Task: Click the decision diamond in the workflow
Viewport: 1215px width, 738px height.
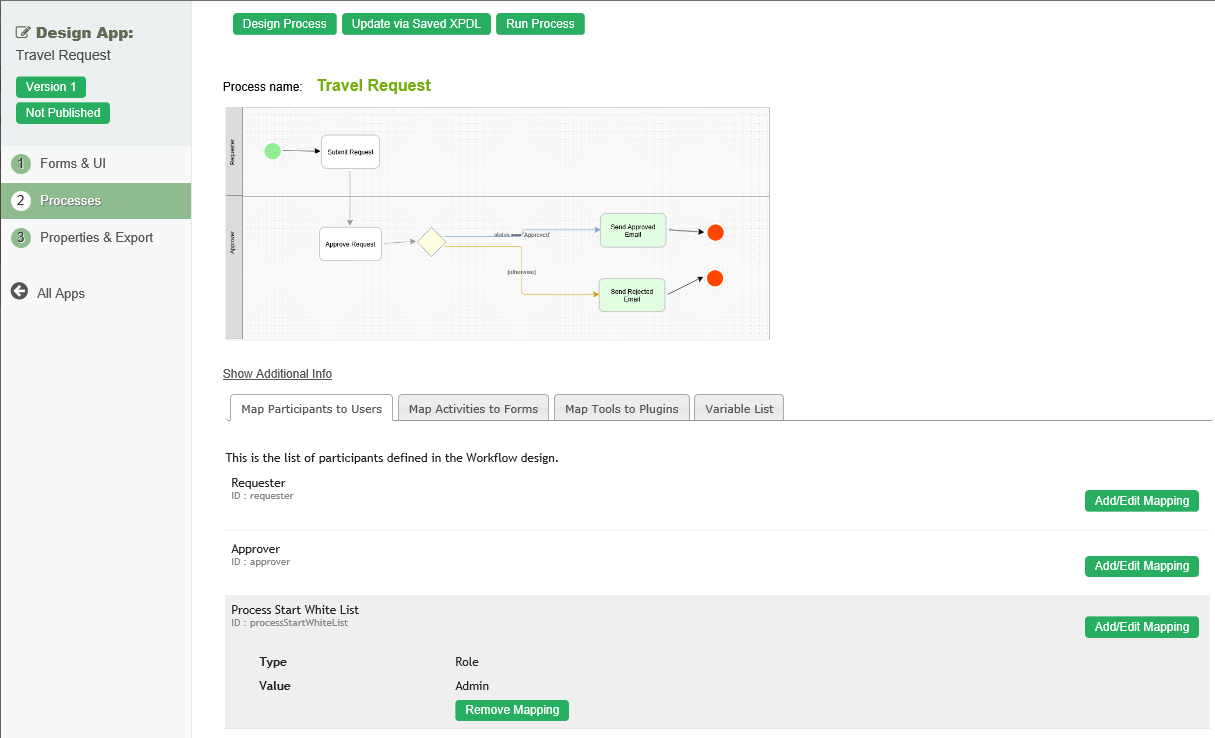Action: pos(431,242)
